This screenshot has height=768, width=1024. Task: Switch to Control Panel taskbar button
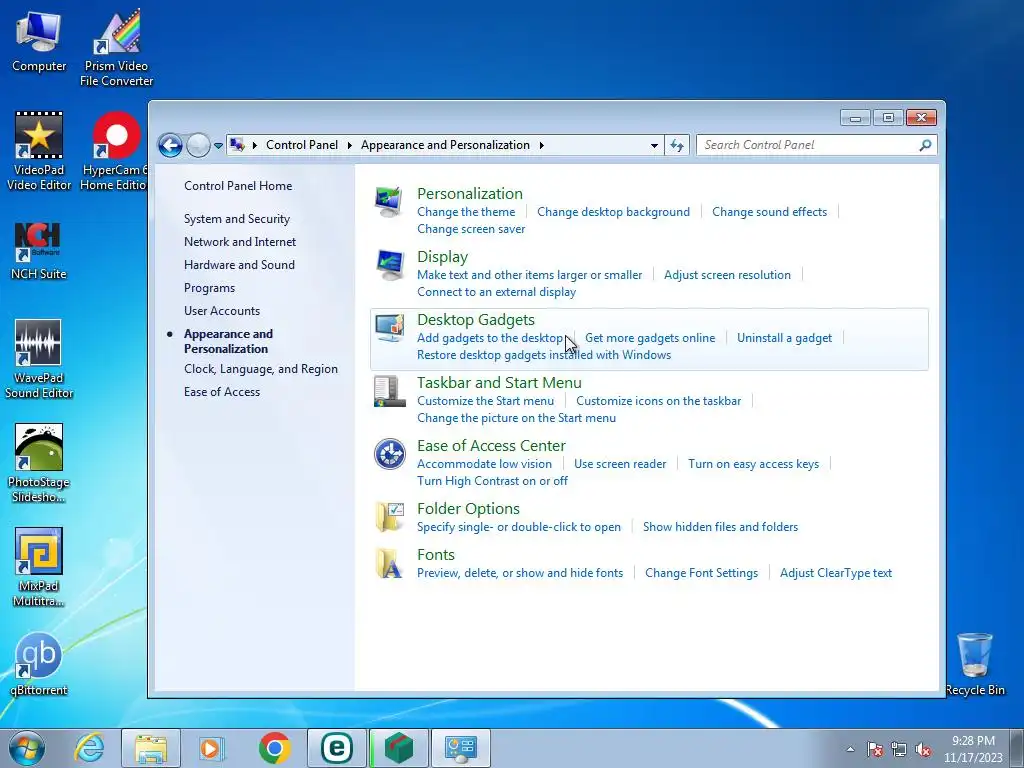(461, 748)
